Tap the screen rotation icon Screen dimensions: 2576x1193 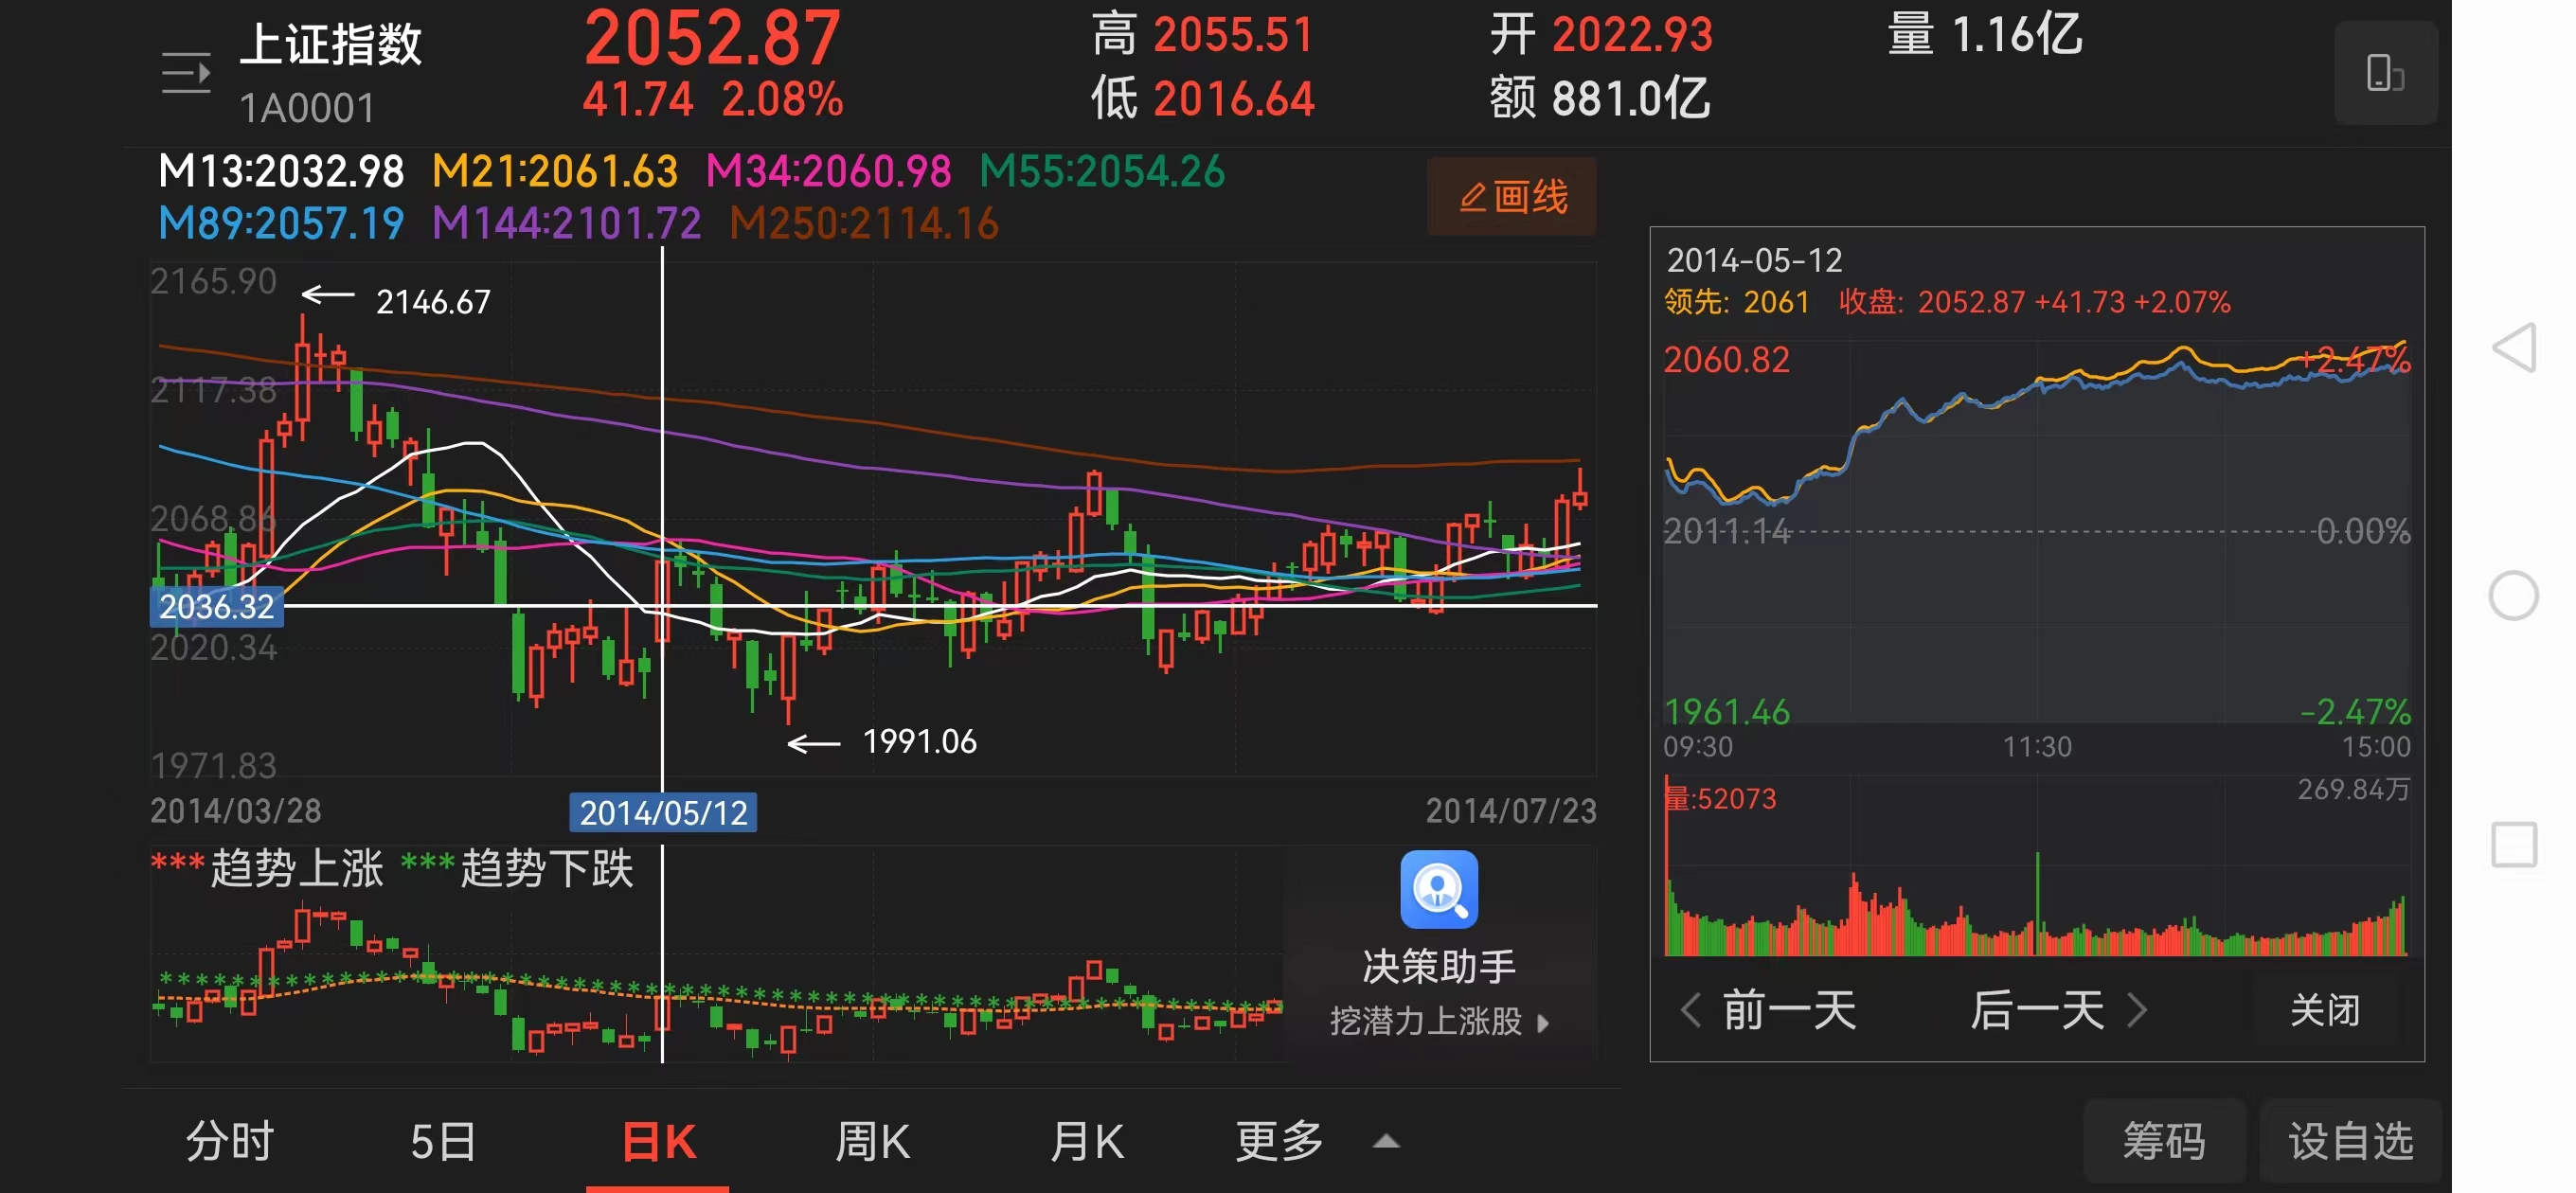[2386, 73]
